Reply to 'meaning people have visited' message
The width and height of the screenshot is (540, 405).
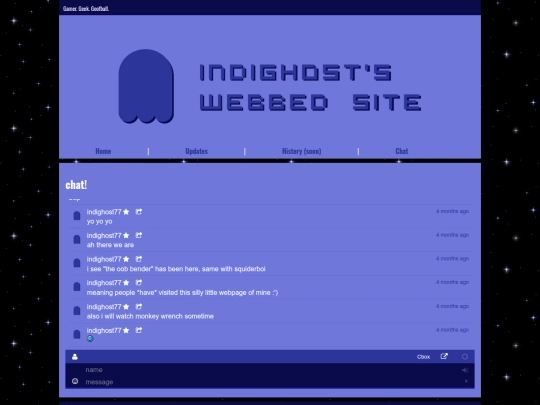[138, 283]
